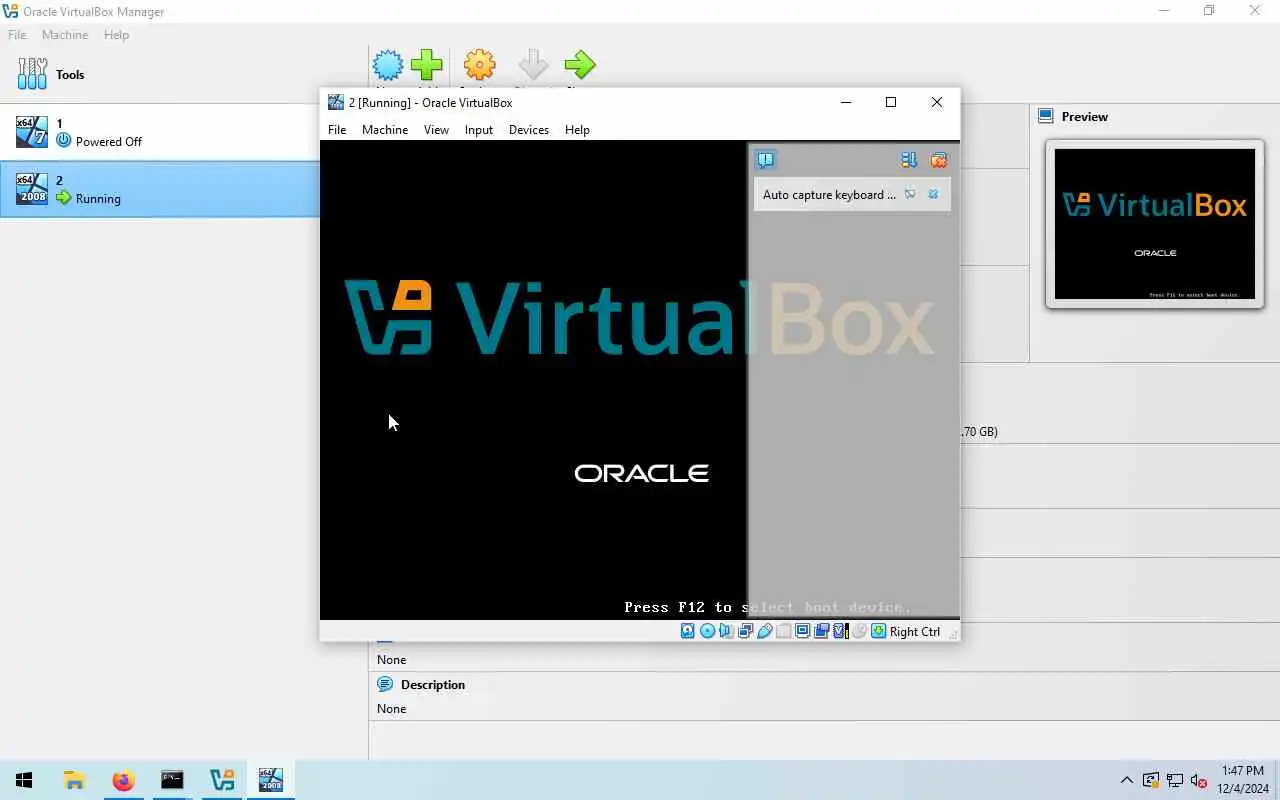Open Firefox from the taskbar
This screenshot has height=800, width=1280.
[123, 780]
